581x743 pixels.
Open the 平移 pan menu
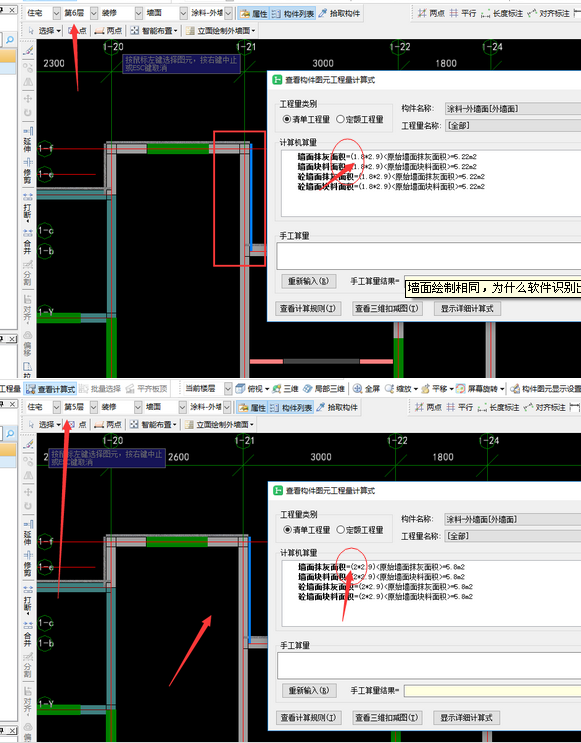click(436, 389)
